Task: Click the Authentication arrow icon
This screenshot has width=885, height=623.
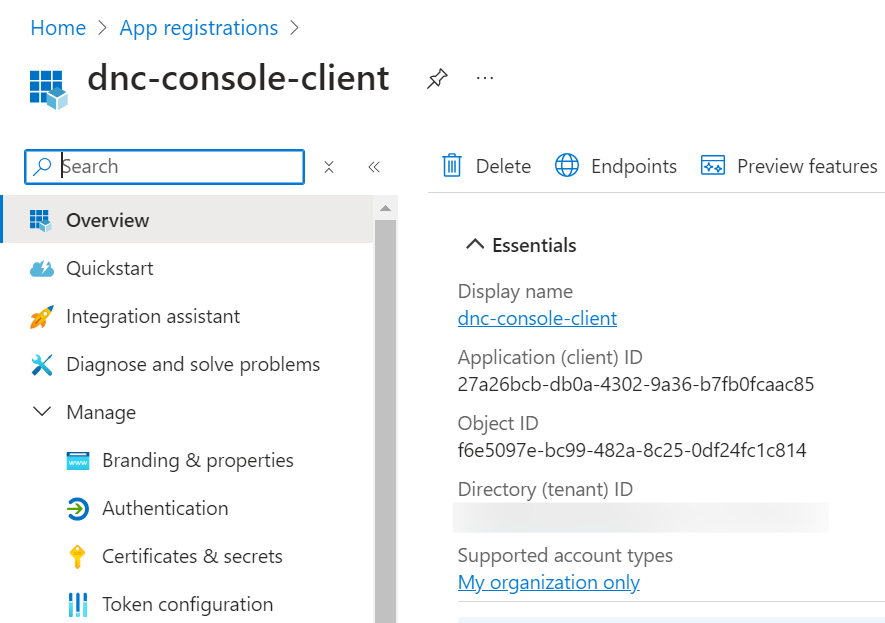Action: 78,508
